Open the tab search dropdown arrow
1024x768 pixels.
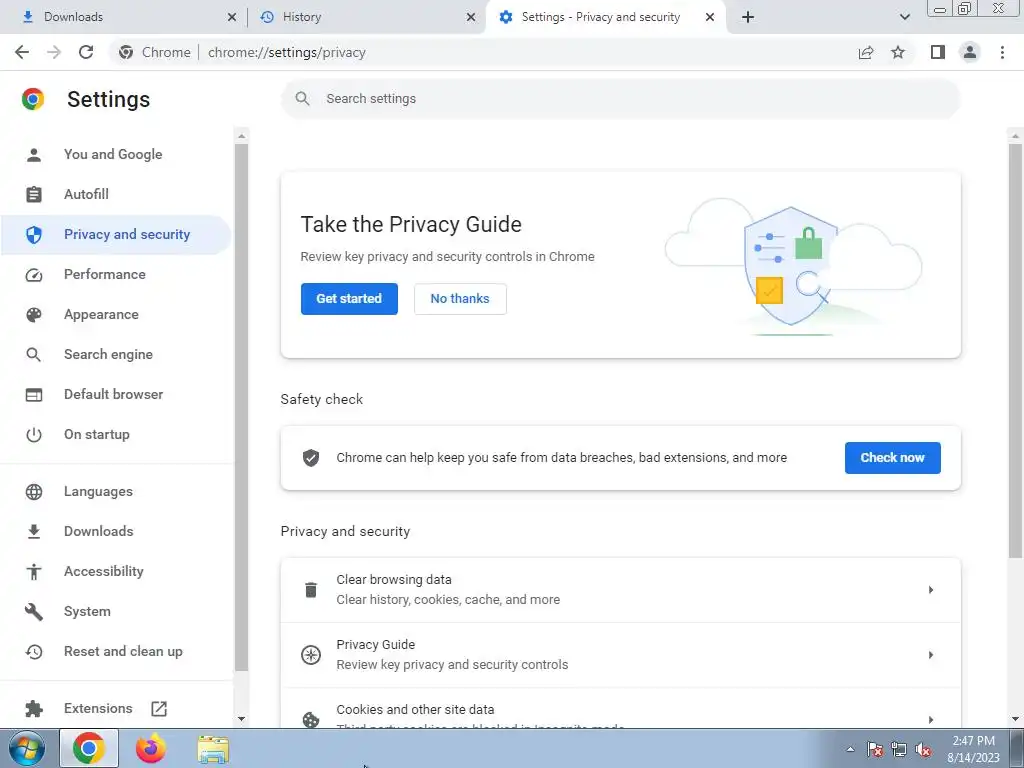coord(904,17)
